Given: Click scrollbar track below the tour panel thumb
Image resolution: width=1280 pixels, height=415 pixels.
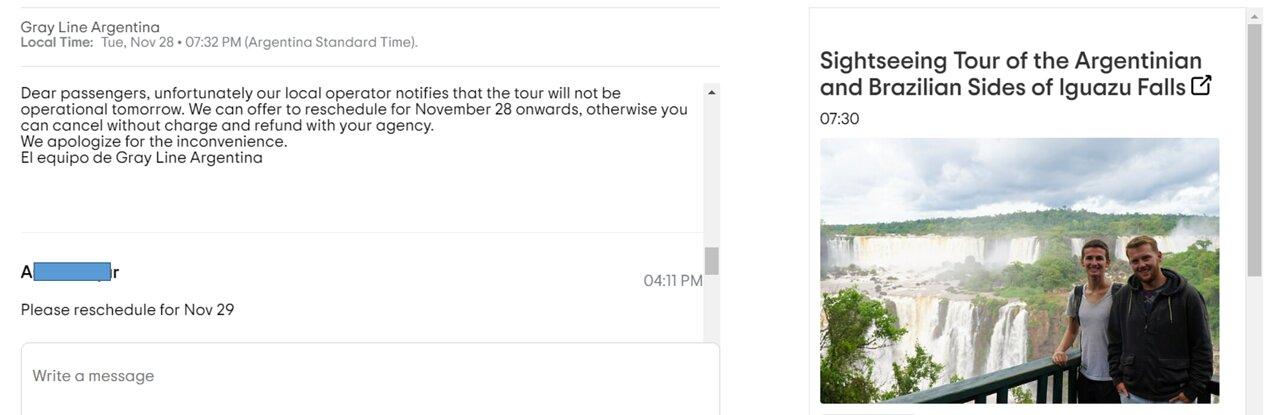Looking at the screenshot, I should click(x=1254, y=345).
